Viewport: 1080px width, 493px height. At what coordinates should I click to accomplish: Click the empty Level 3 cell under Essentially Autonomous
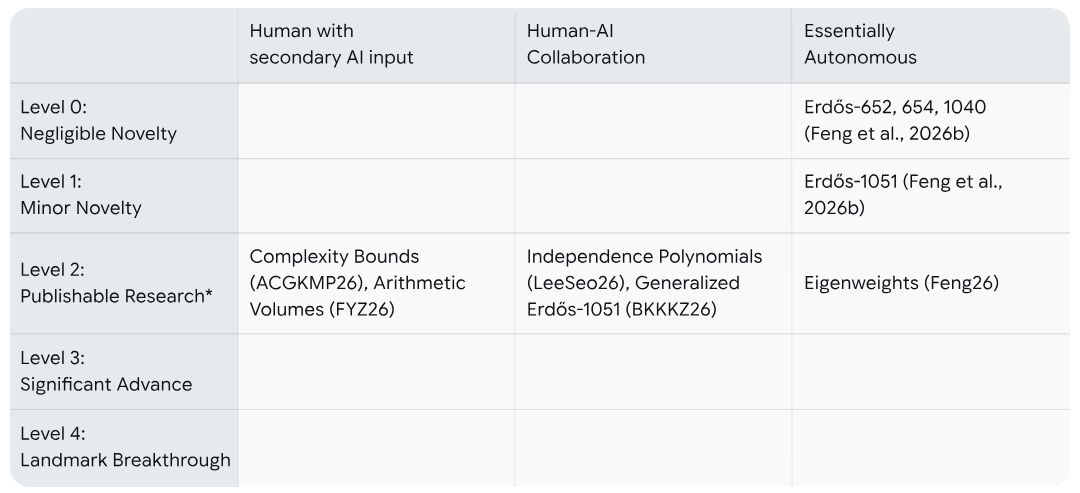pos(930,371)
